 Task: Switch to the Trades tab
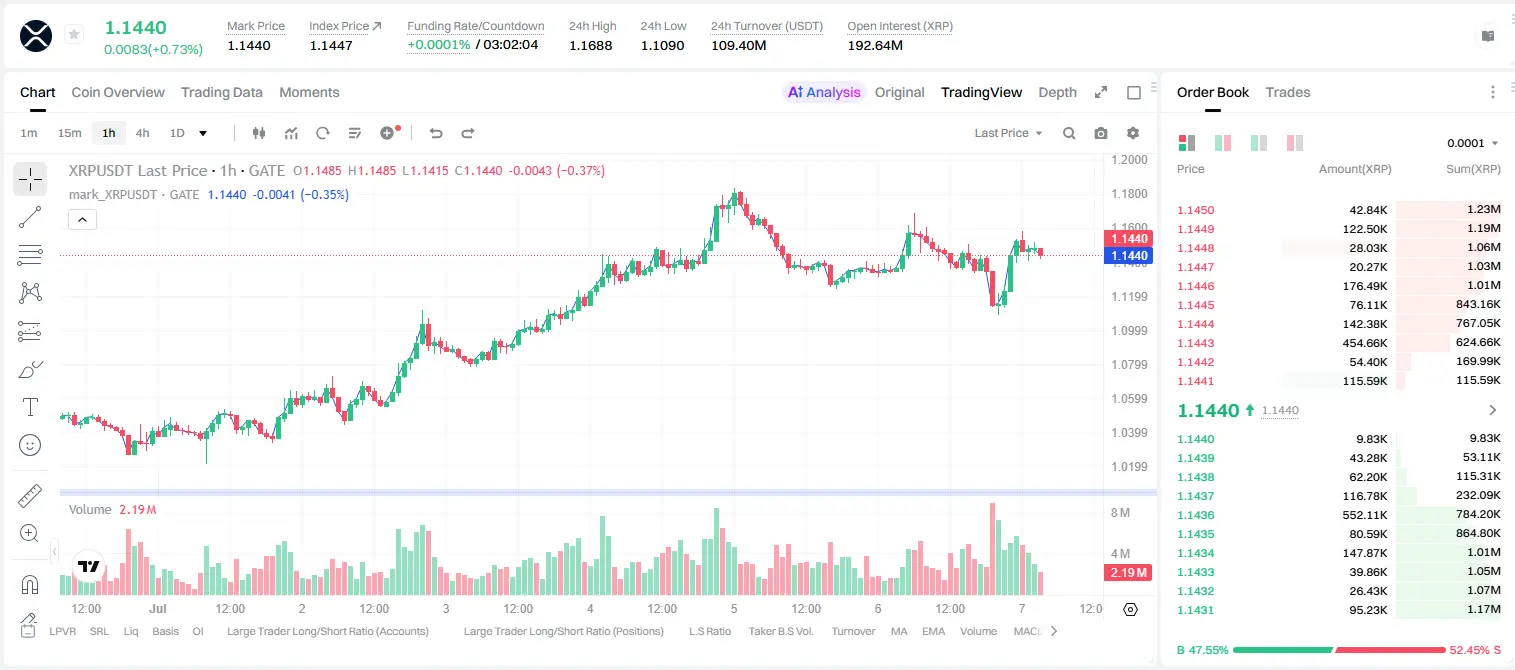(1288, 92)
